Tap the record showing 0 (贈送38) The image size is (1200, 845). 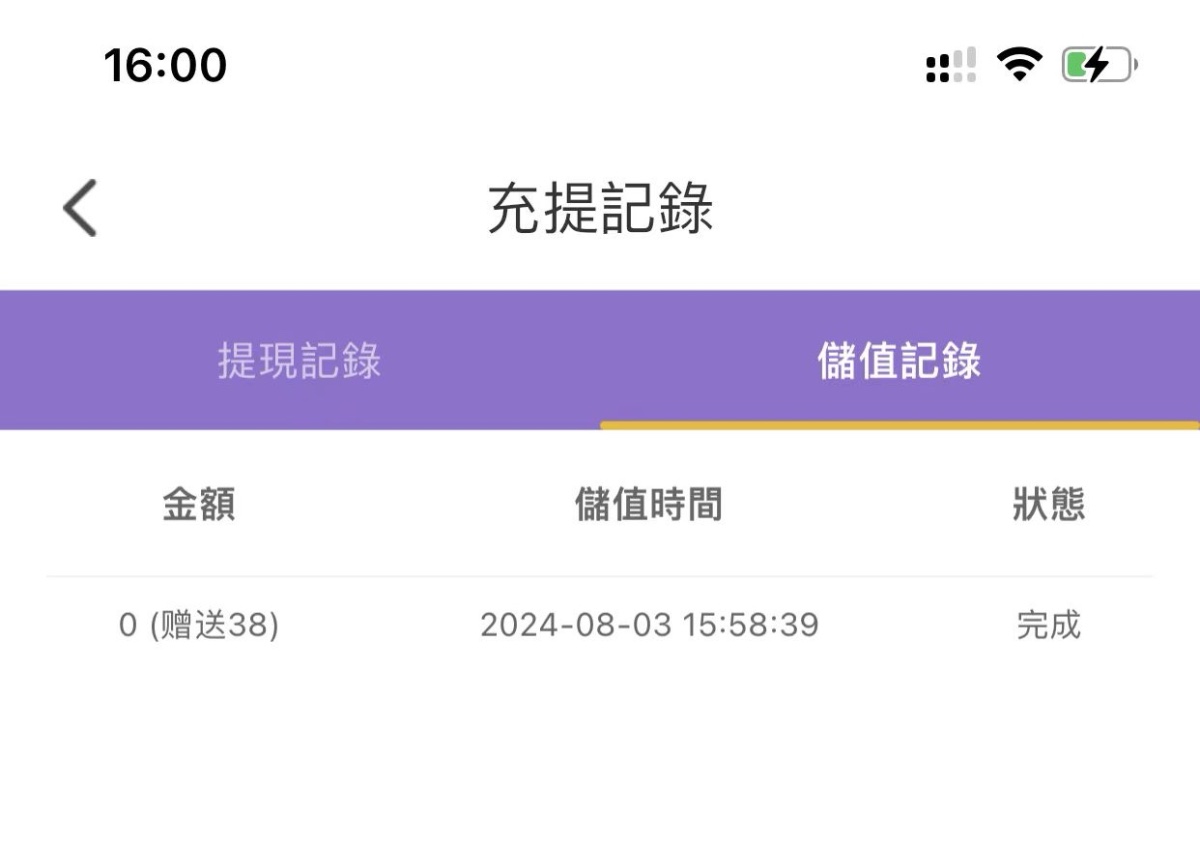point(197,626)
